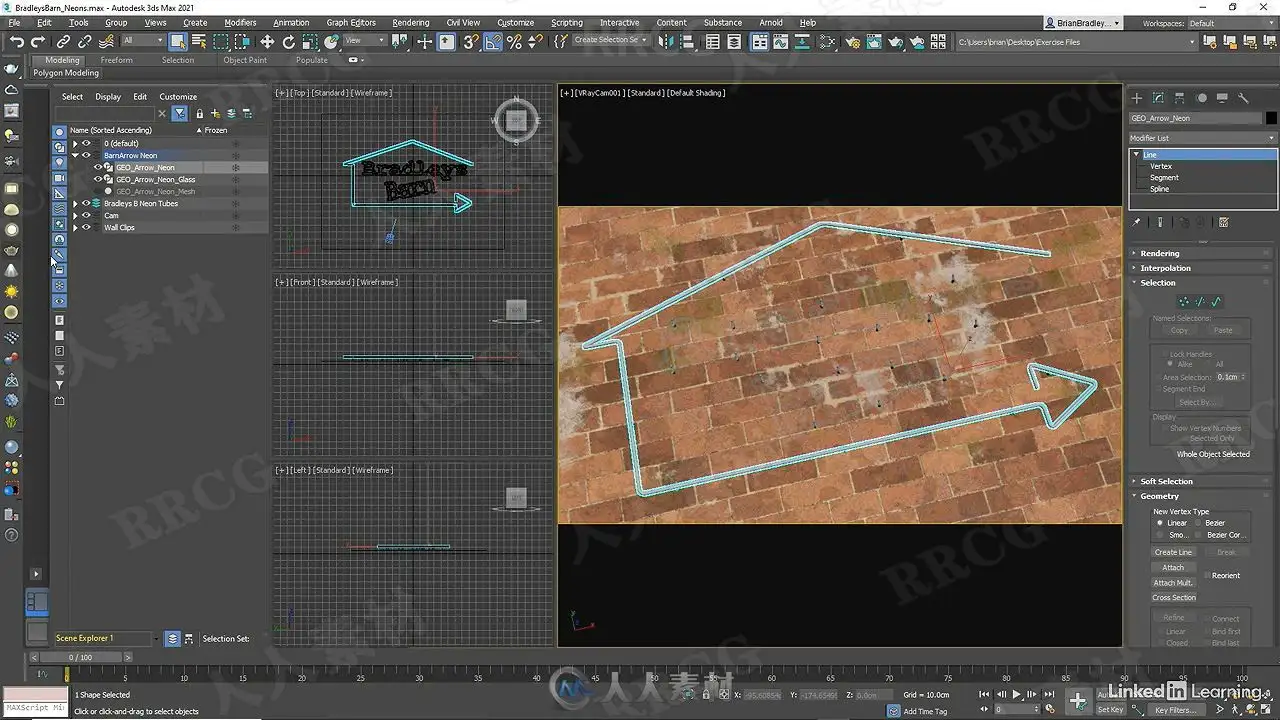Click the Create Line button

(x=1174, y=552)
